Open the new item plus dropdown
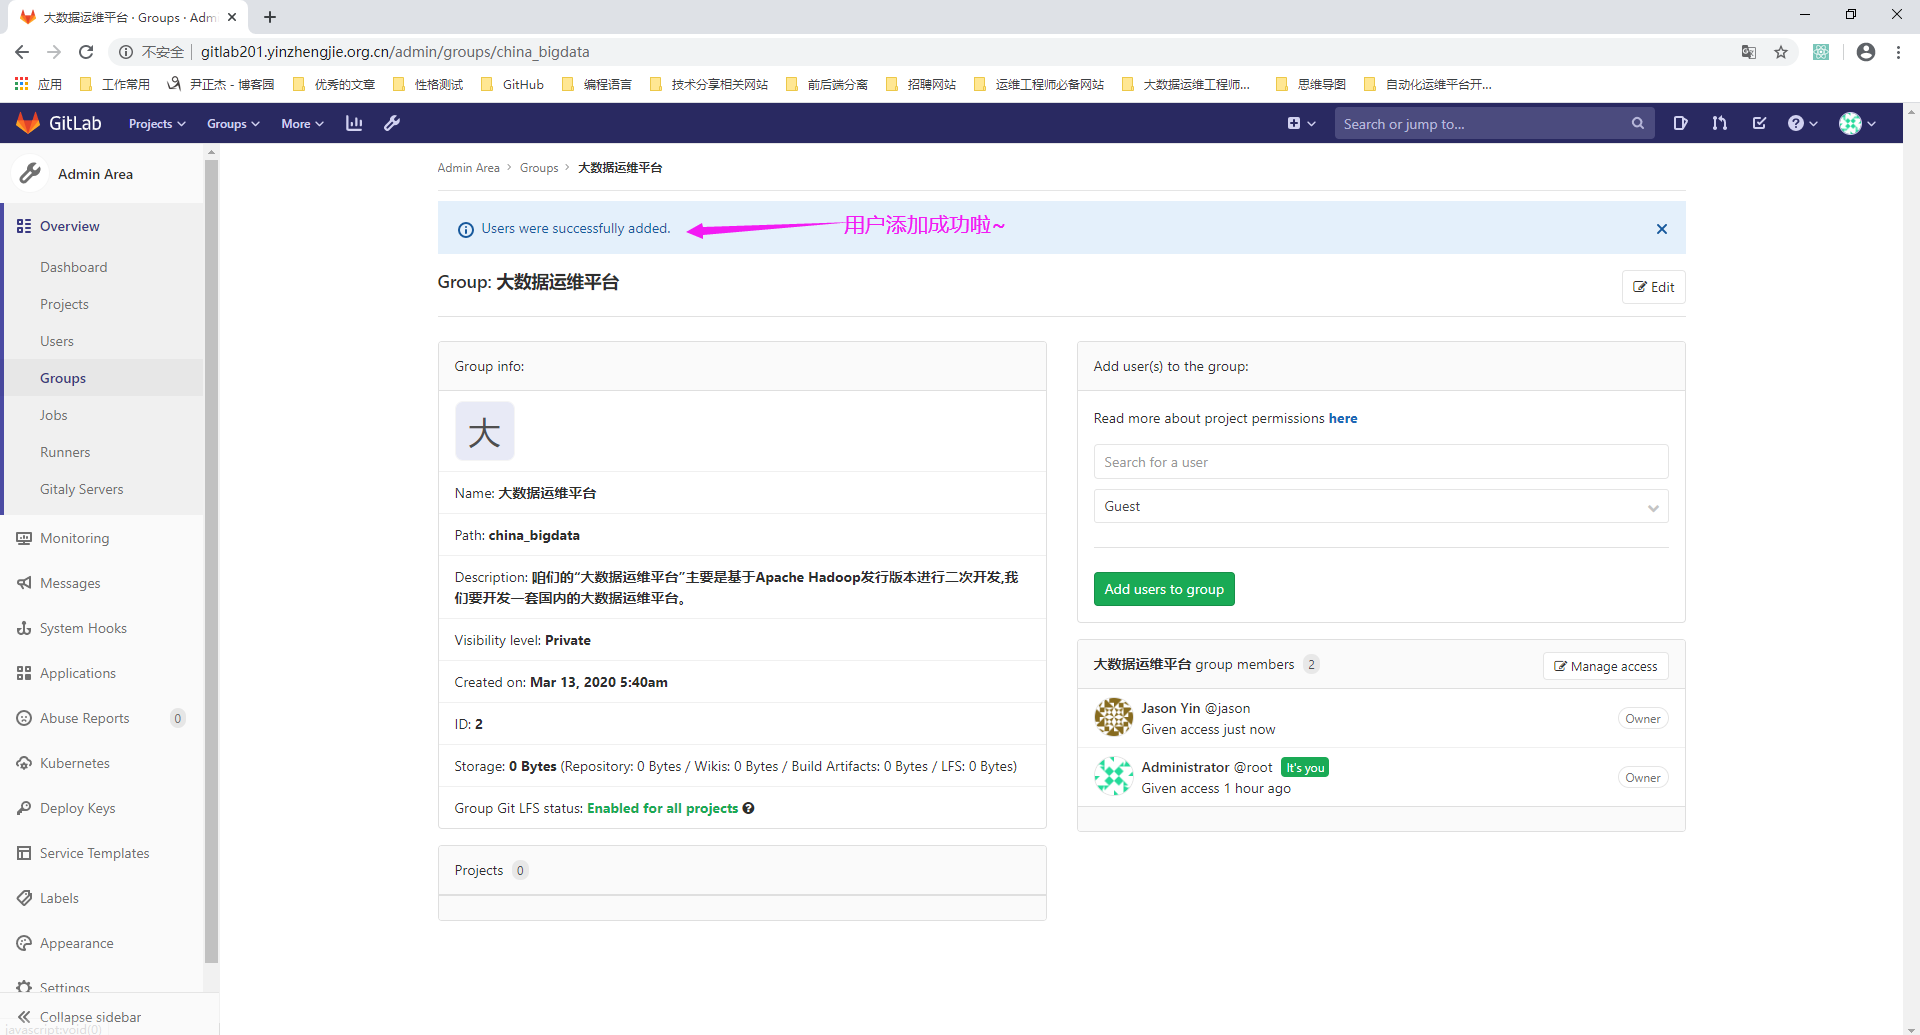The height and width of the screenshot is (1035, 1920). click(x=1301, y=123)
